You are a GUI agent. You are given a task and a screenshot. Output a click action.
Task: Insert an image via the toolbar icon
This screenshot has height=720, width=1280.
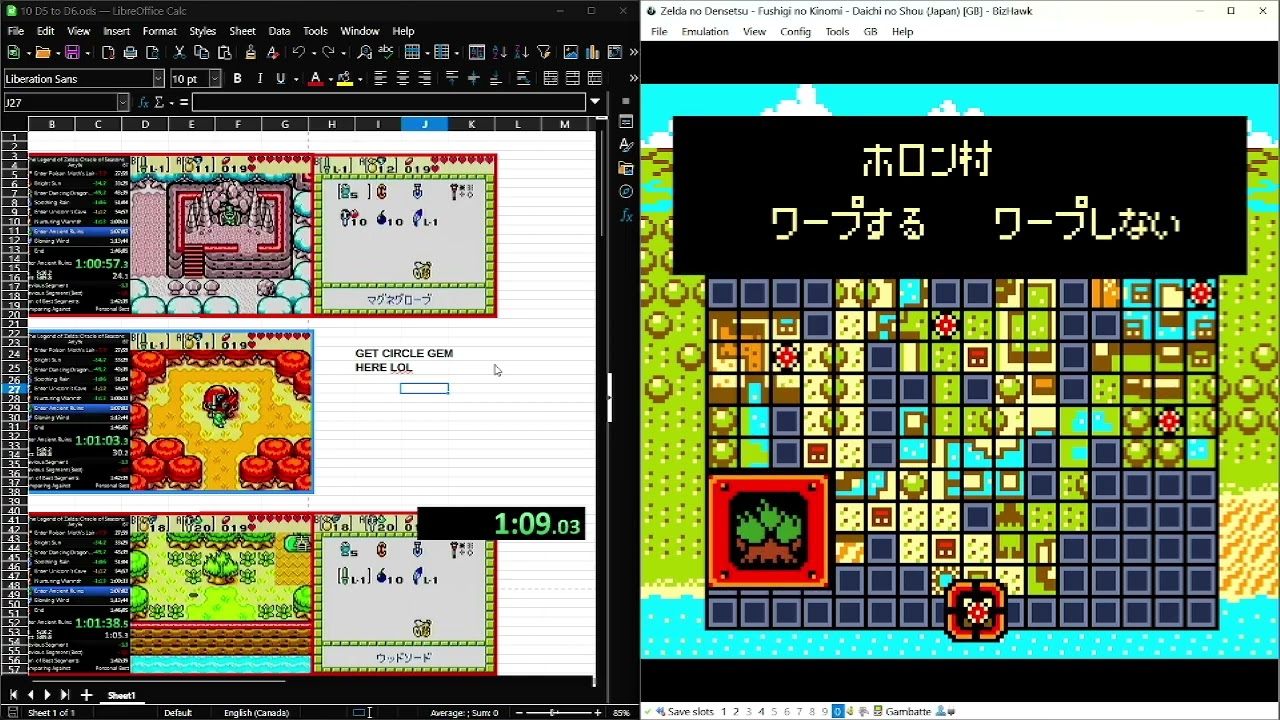(571, 52)
